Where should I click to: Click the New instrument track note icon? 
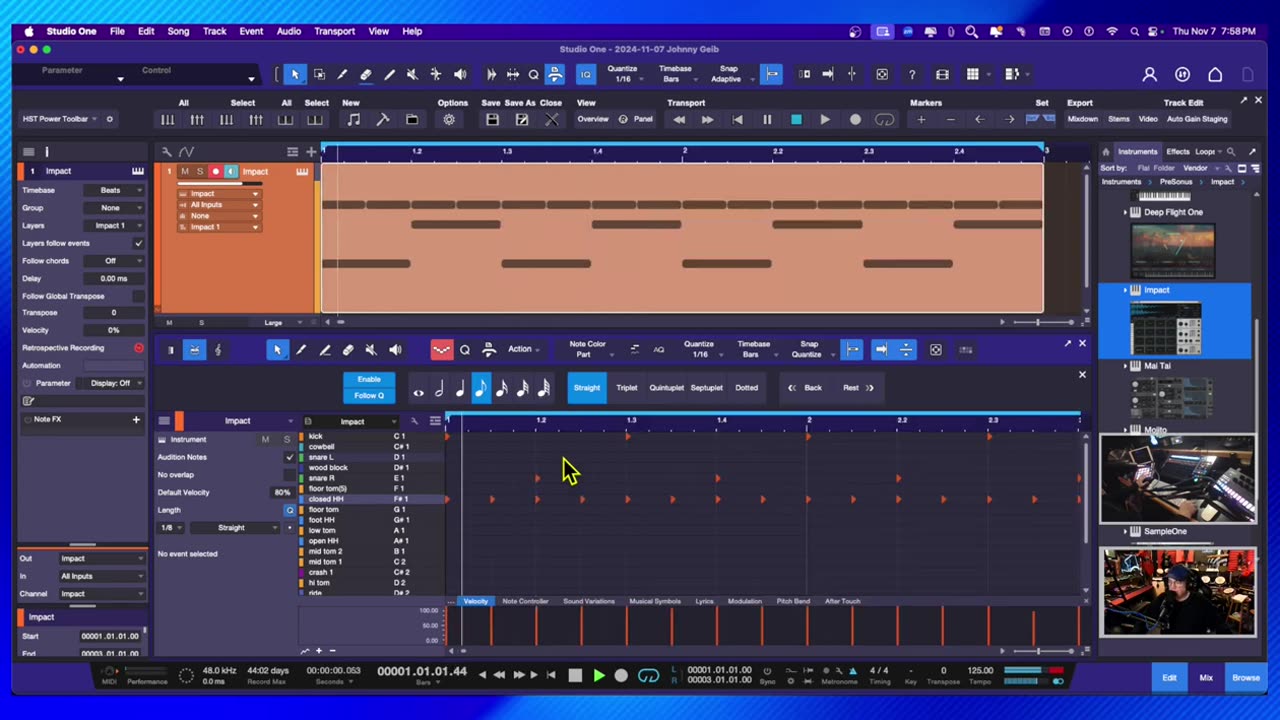pos(353,119)
